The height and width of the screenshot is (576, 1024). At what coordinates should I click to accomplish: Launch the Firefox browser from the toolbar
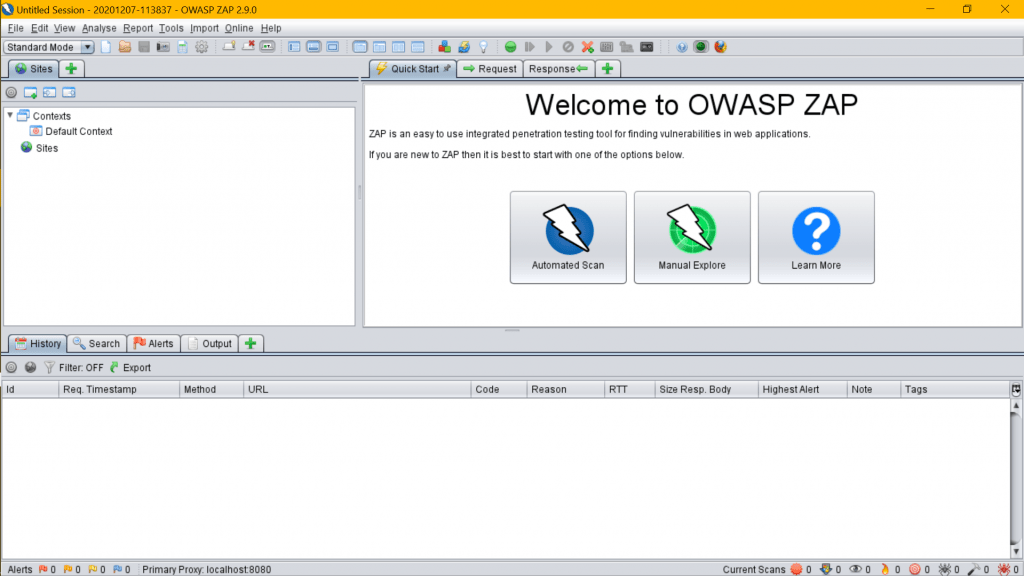click(720, 47)
